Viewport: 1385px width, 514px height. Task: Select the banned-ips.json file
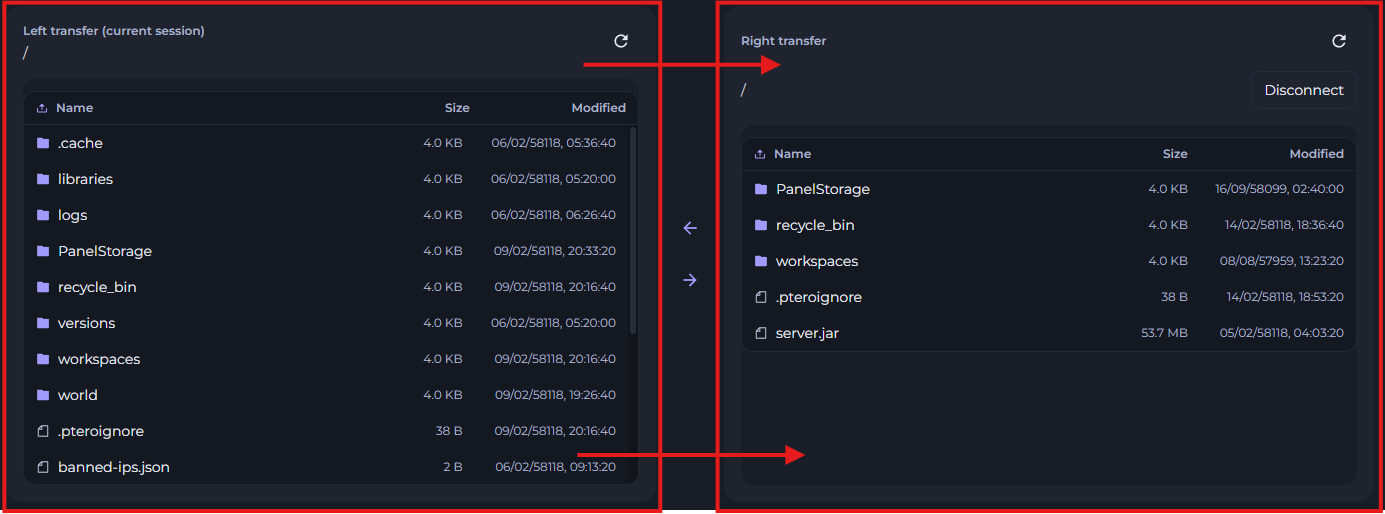[113, 467]
